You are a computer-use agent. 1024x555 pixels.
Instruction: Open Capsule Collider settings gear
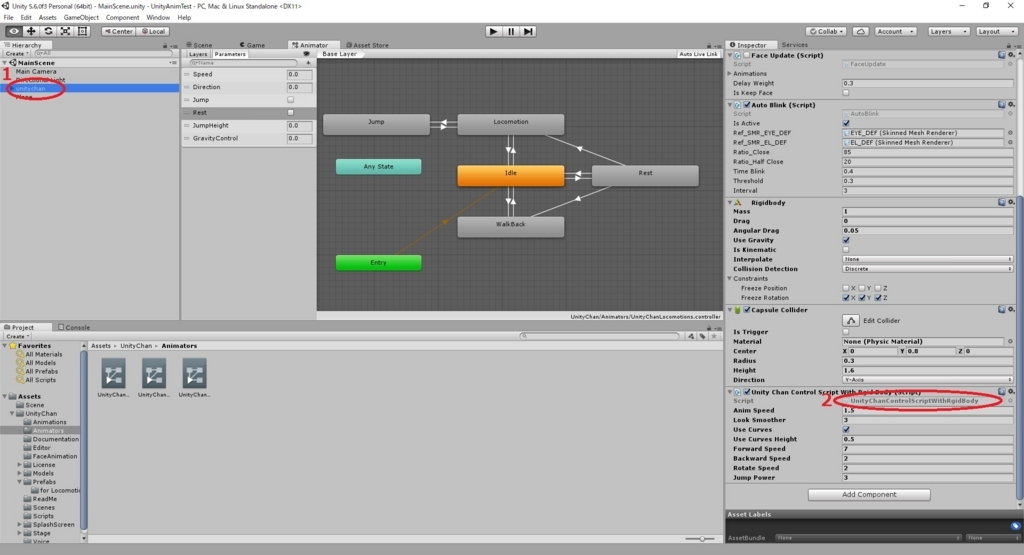1011,309
